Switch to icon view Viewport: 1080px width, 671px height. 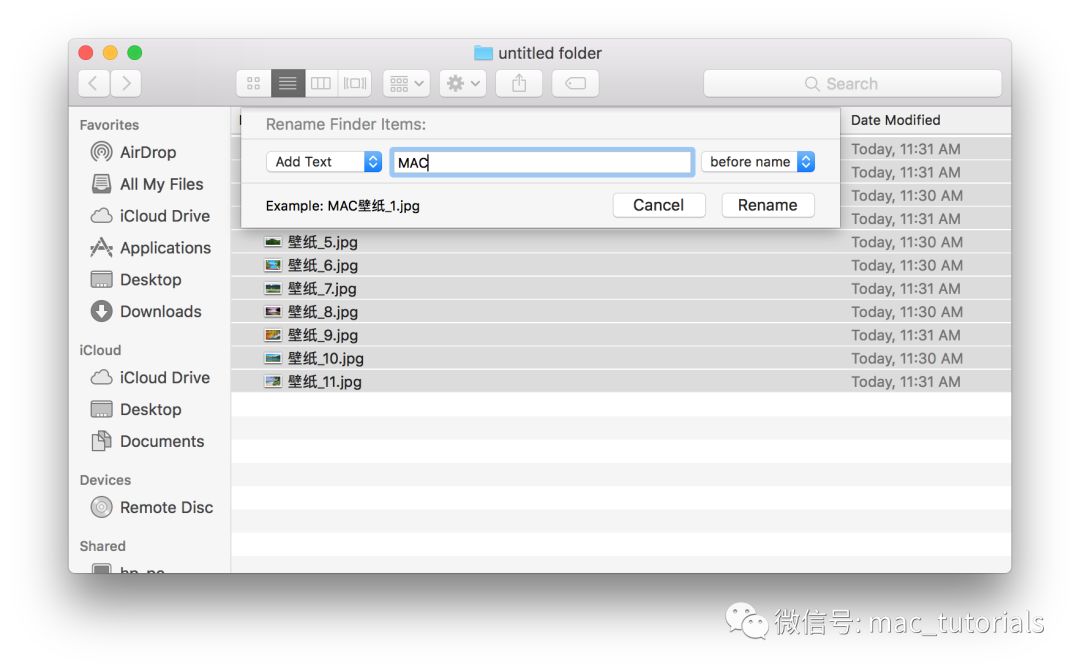tap(253, 84)
